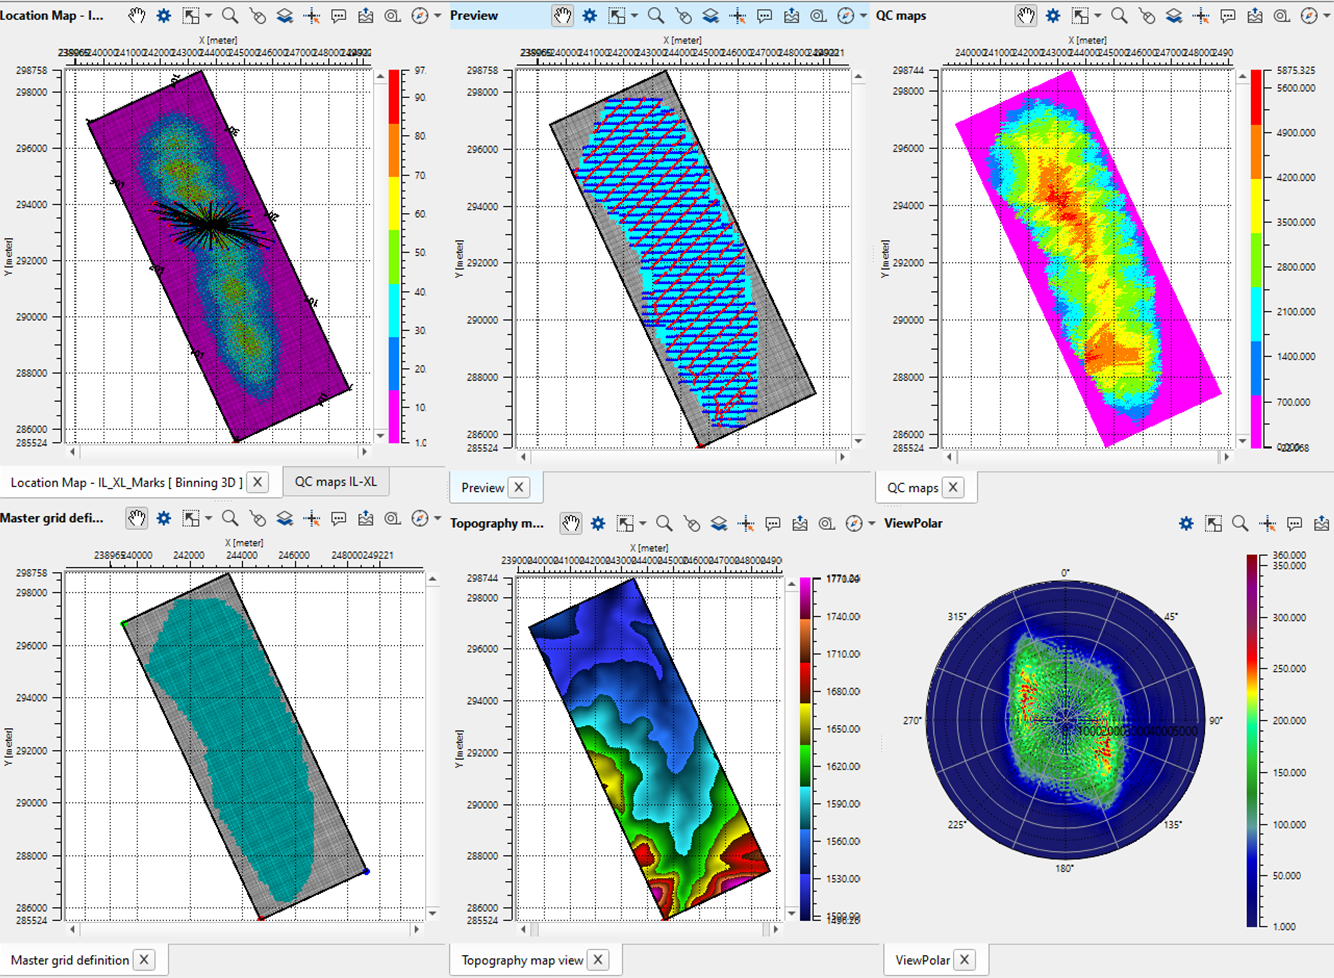Close the ViewPolar tab
Image resolution: width=1334 pixels, height=978 pixels.
[x=965, y=960]
